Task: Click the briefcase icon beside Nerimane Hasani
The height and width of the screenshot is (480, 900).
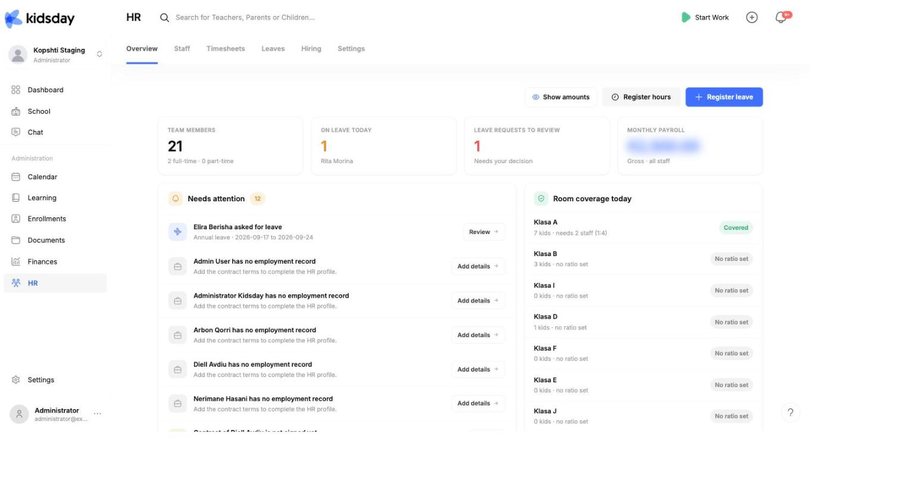Action: [x=177, y=404]
